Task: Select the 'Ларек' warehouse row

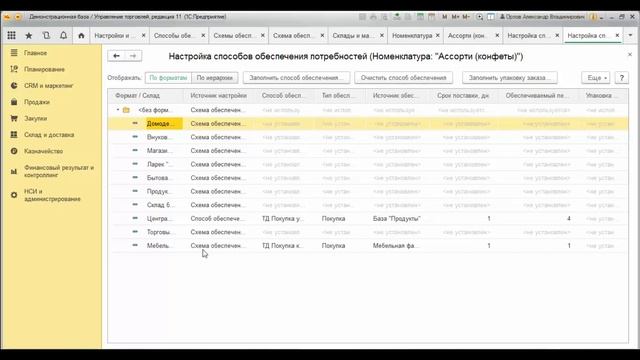Action: (368, 164)
